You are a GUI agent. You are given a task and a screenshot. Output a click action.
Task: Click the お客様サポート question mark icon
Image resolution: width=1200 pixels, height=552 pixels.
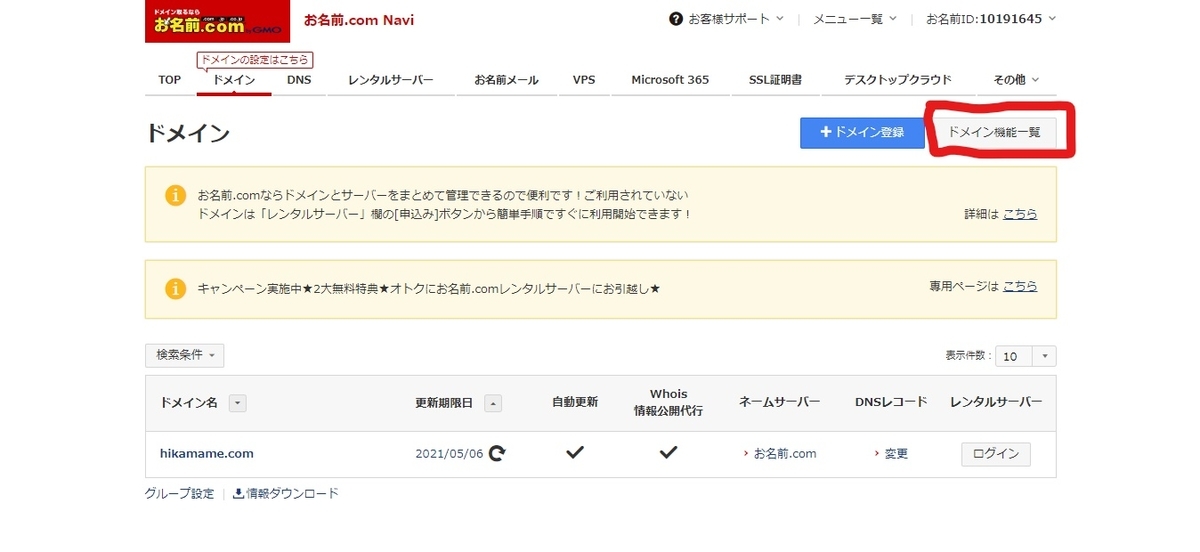pos(675,19)
